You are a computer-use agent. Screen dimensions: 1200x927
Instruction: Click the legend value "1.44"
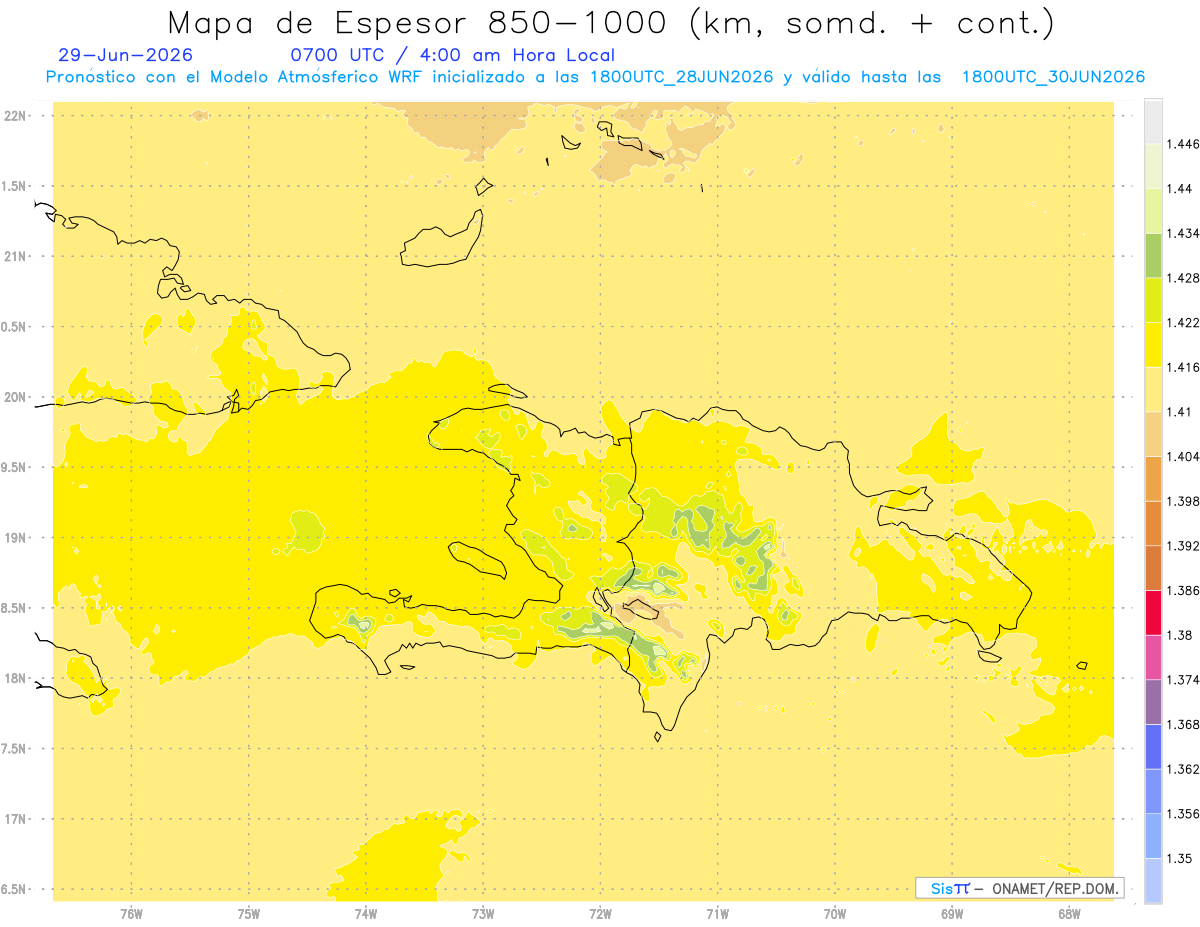coord(1179,188)
